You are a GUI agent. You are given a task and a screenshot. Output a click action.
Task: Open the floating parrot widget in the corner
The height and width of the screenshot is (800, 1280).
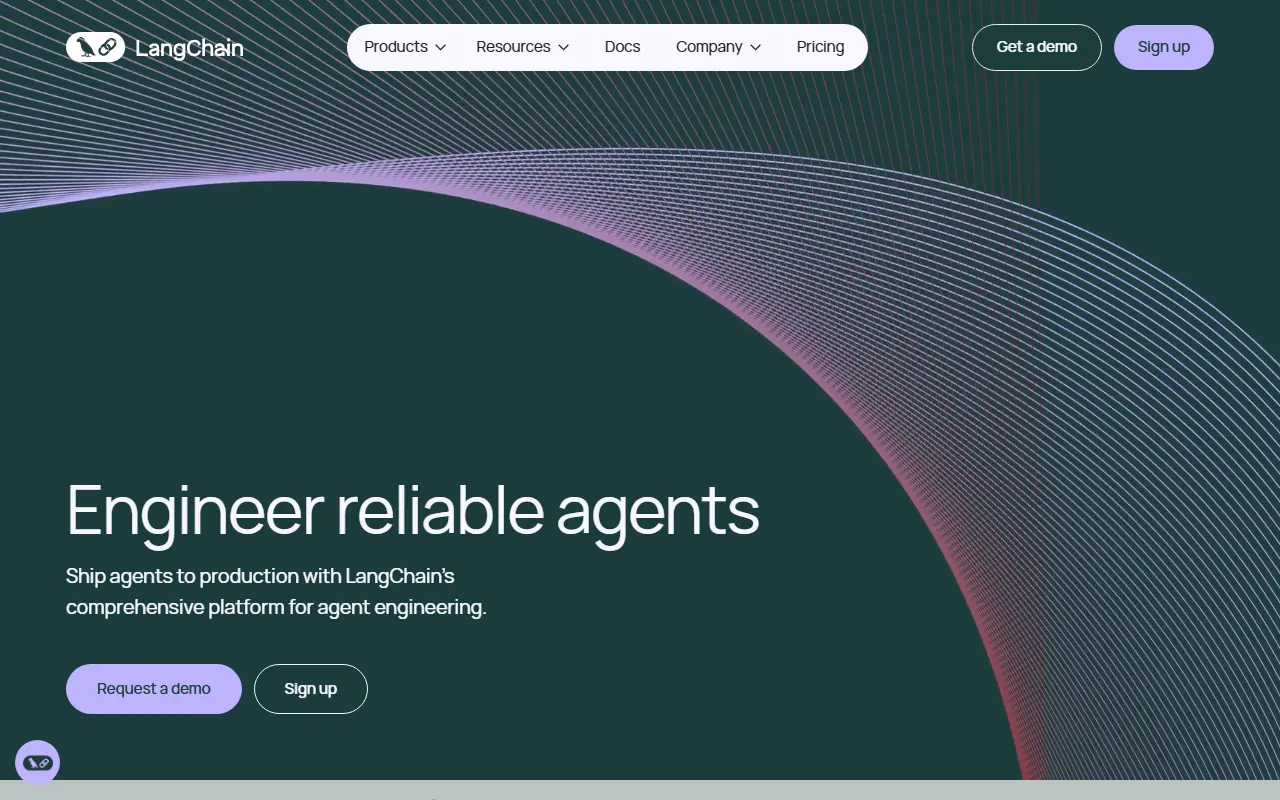pyautogui.click(x=38, y=763)
